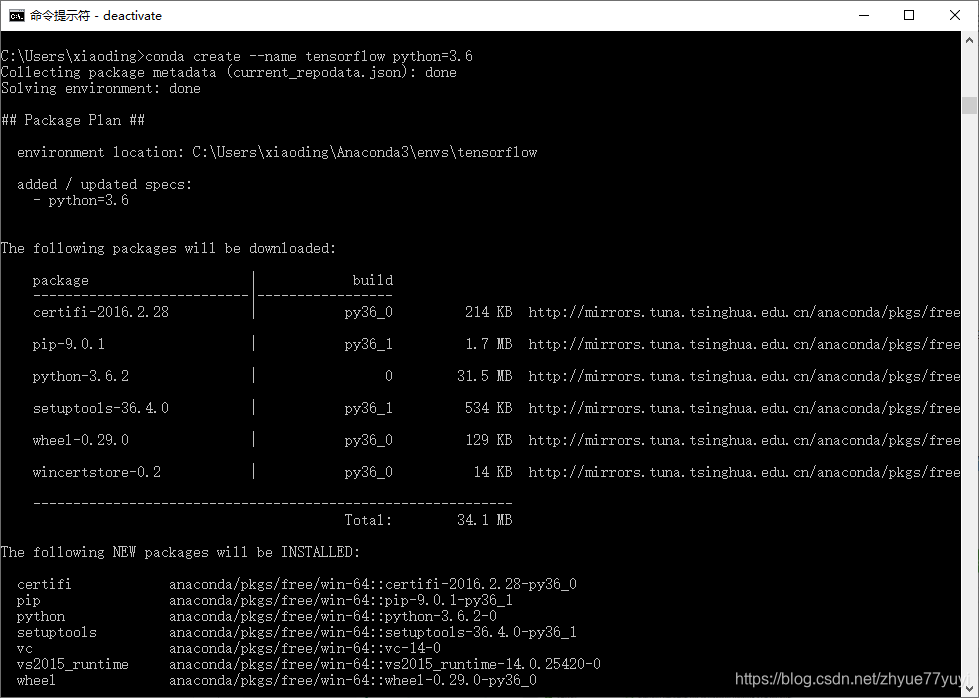Click the '34.1 MB' total value
The height and width of the screenshot is (698, 979).
(x=485, y=520)
